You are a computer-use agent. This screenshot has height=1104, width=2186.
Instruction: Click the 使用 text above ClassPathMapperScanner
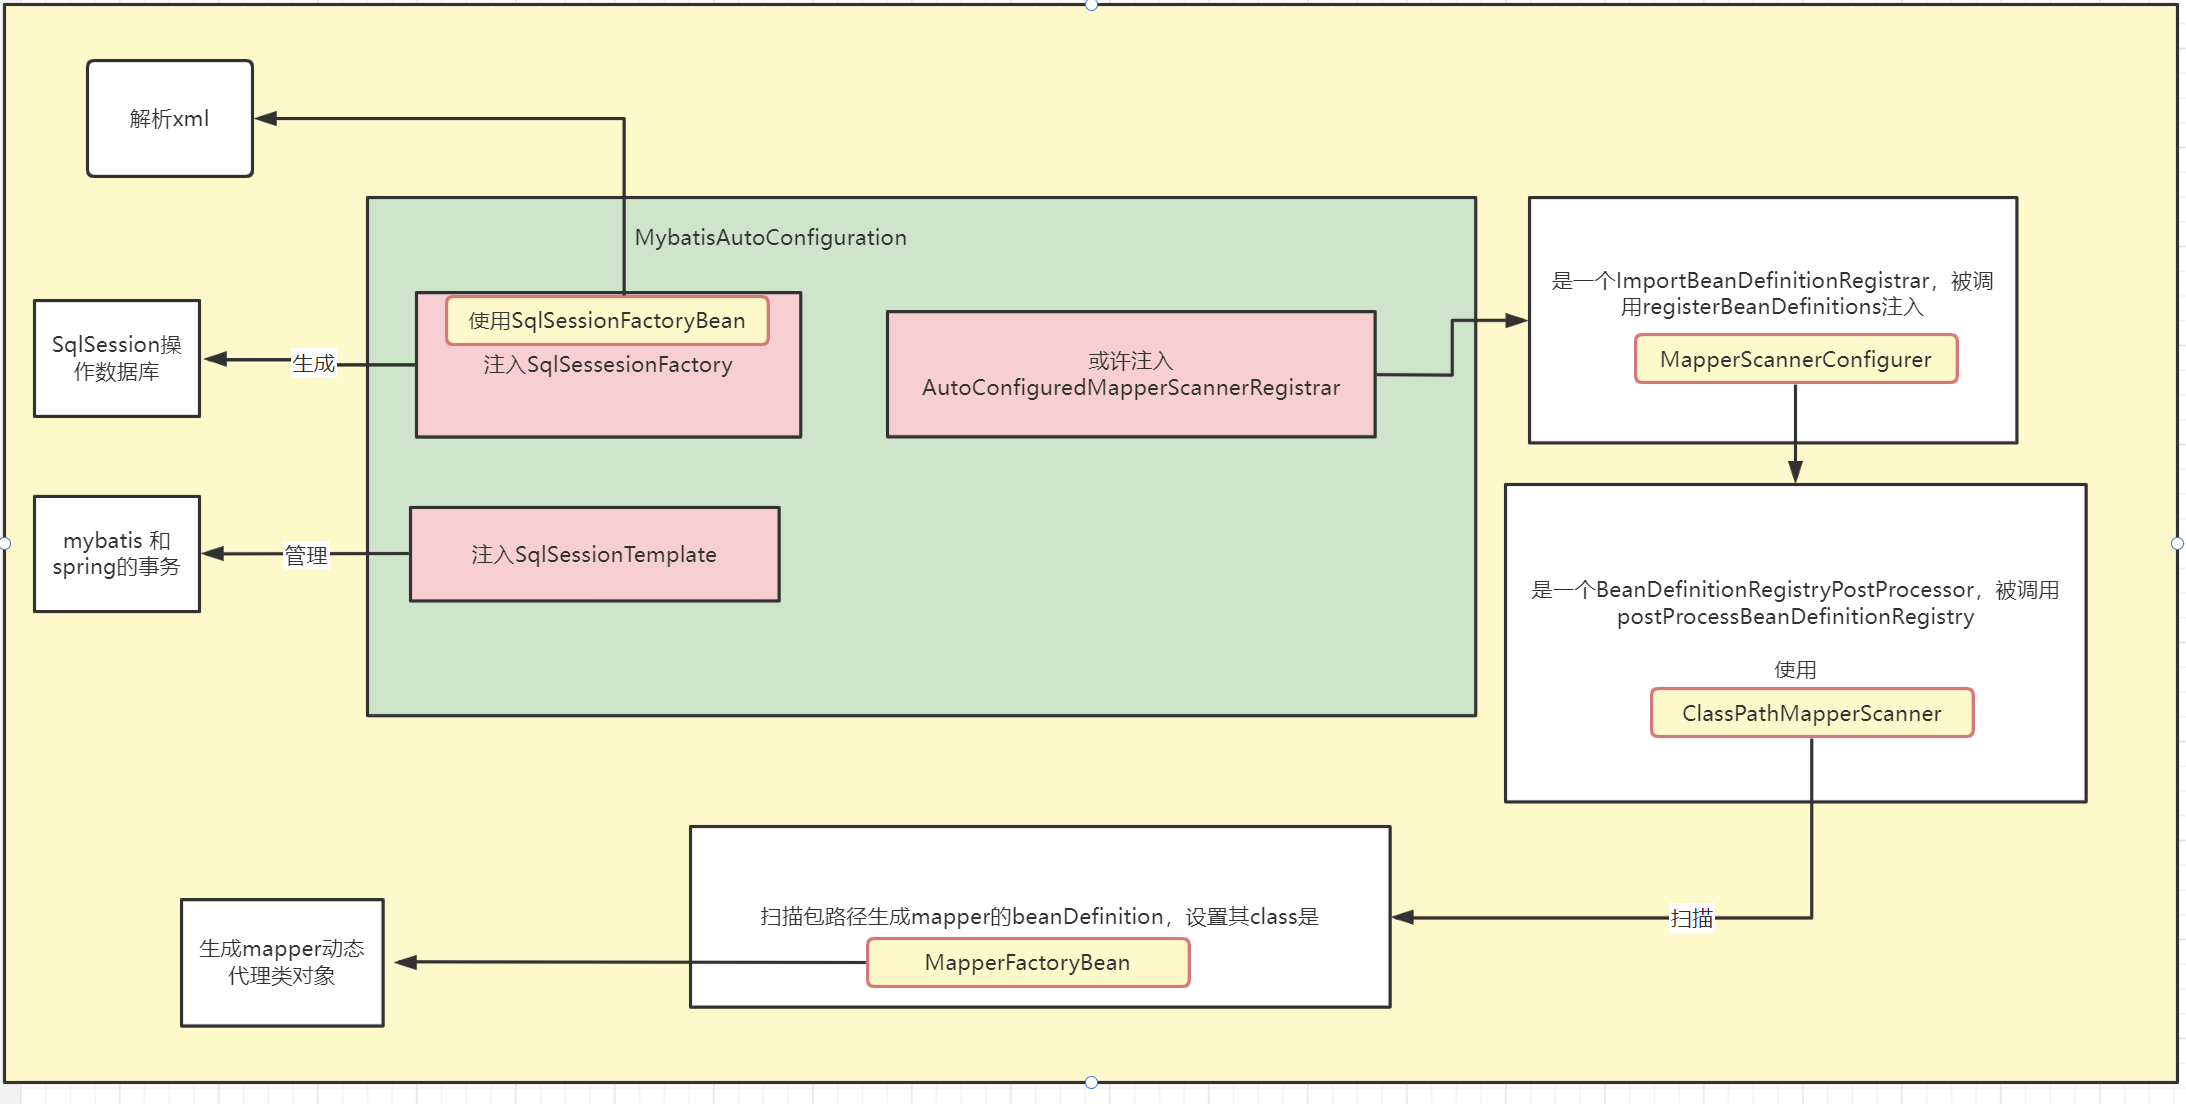click(1795, 670)
